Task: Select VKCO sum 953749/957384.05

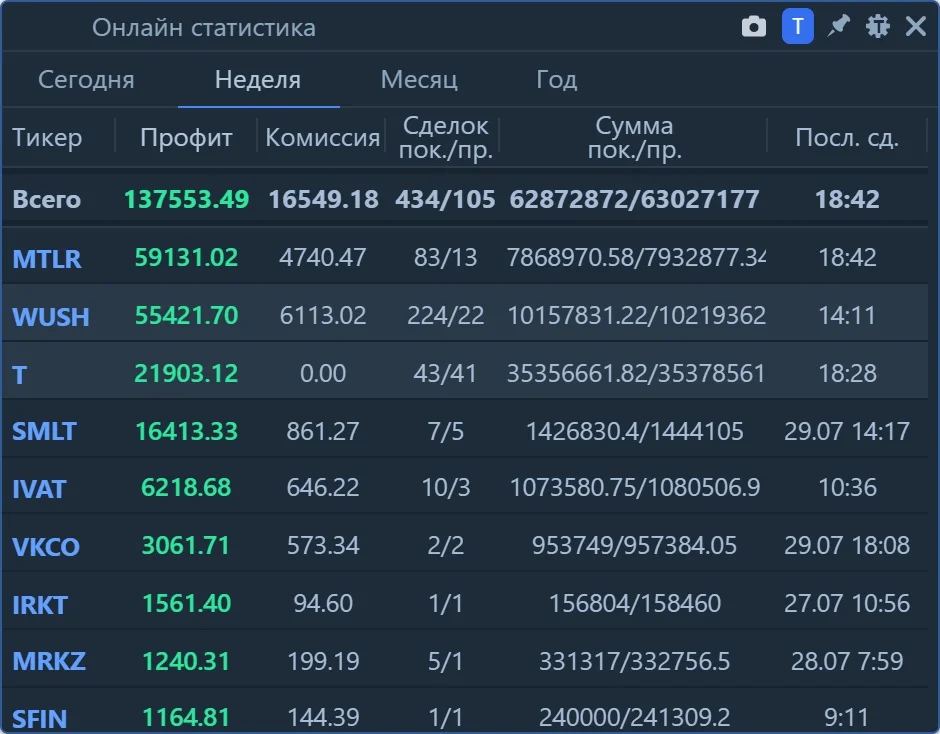Action: pos(634,545)
